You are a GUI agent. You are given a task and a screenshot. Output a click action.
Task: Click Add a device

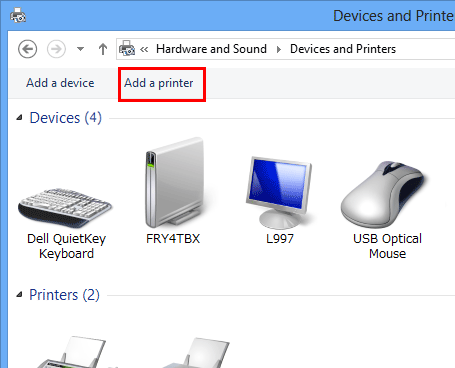pyautogui.click(x=60, y=83)
